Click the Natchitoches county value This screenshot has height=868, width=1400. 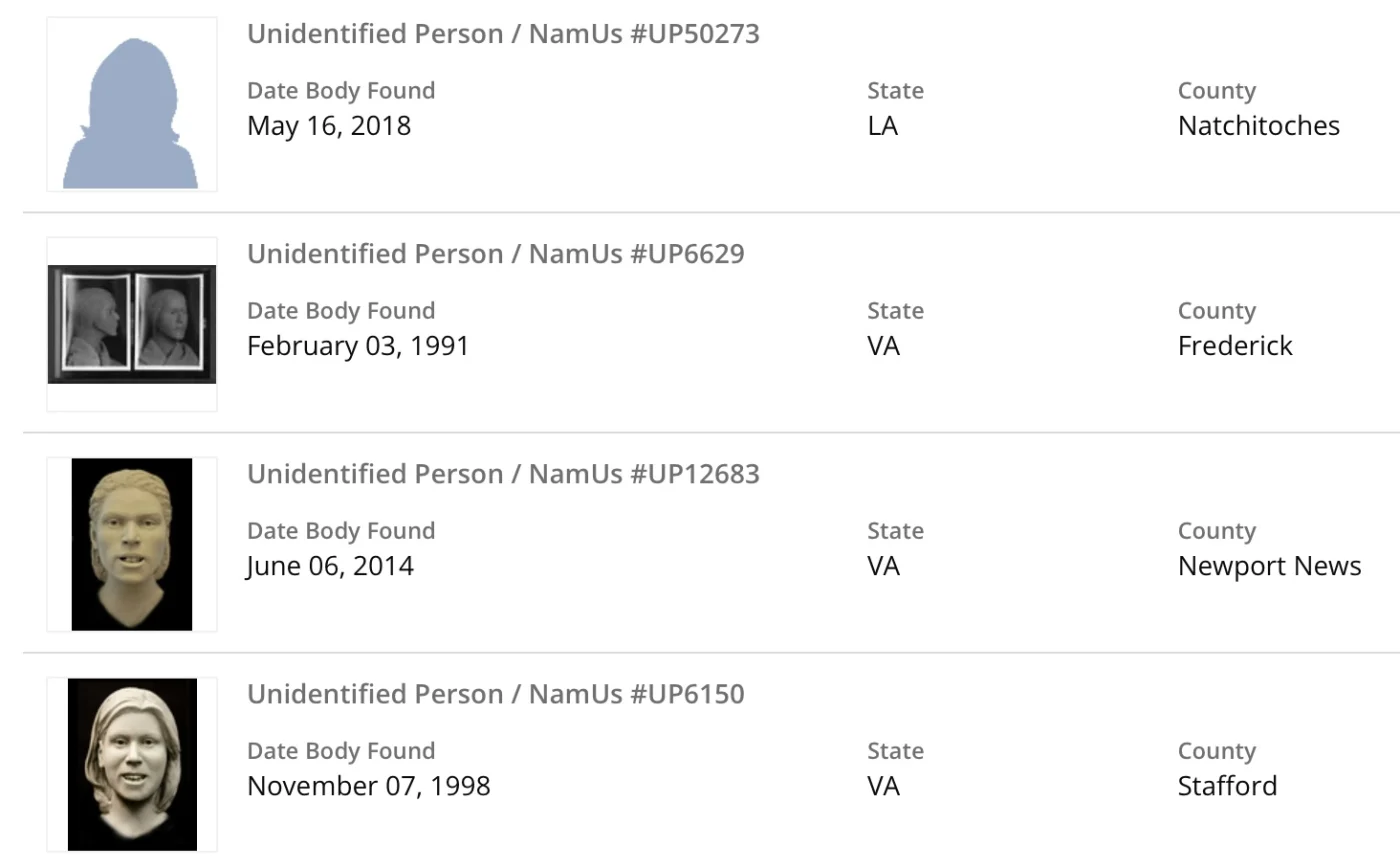click(x=1258, y=126)
